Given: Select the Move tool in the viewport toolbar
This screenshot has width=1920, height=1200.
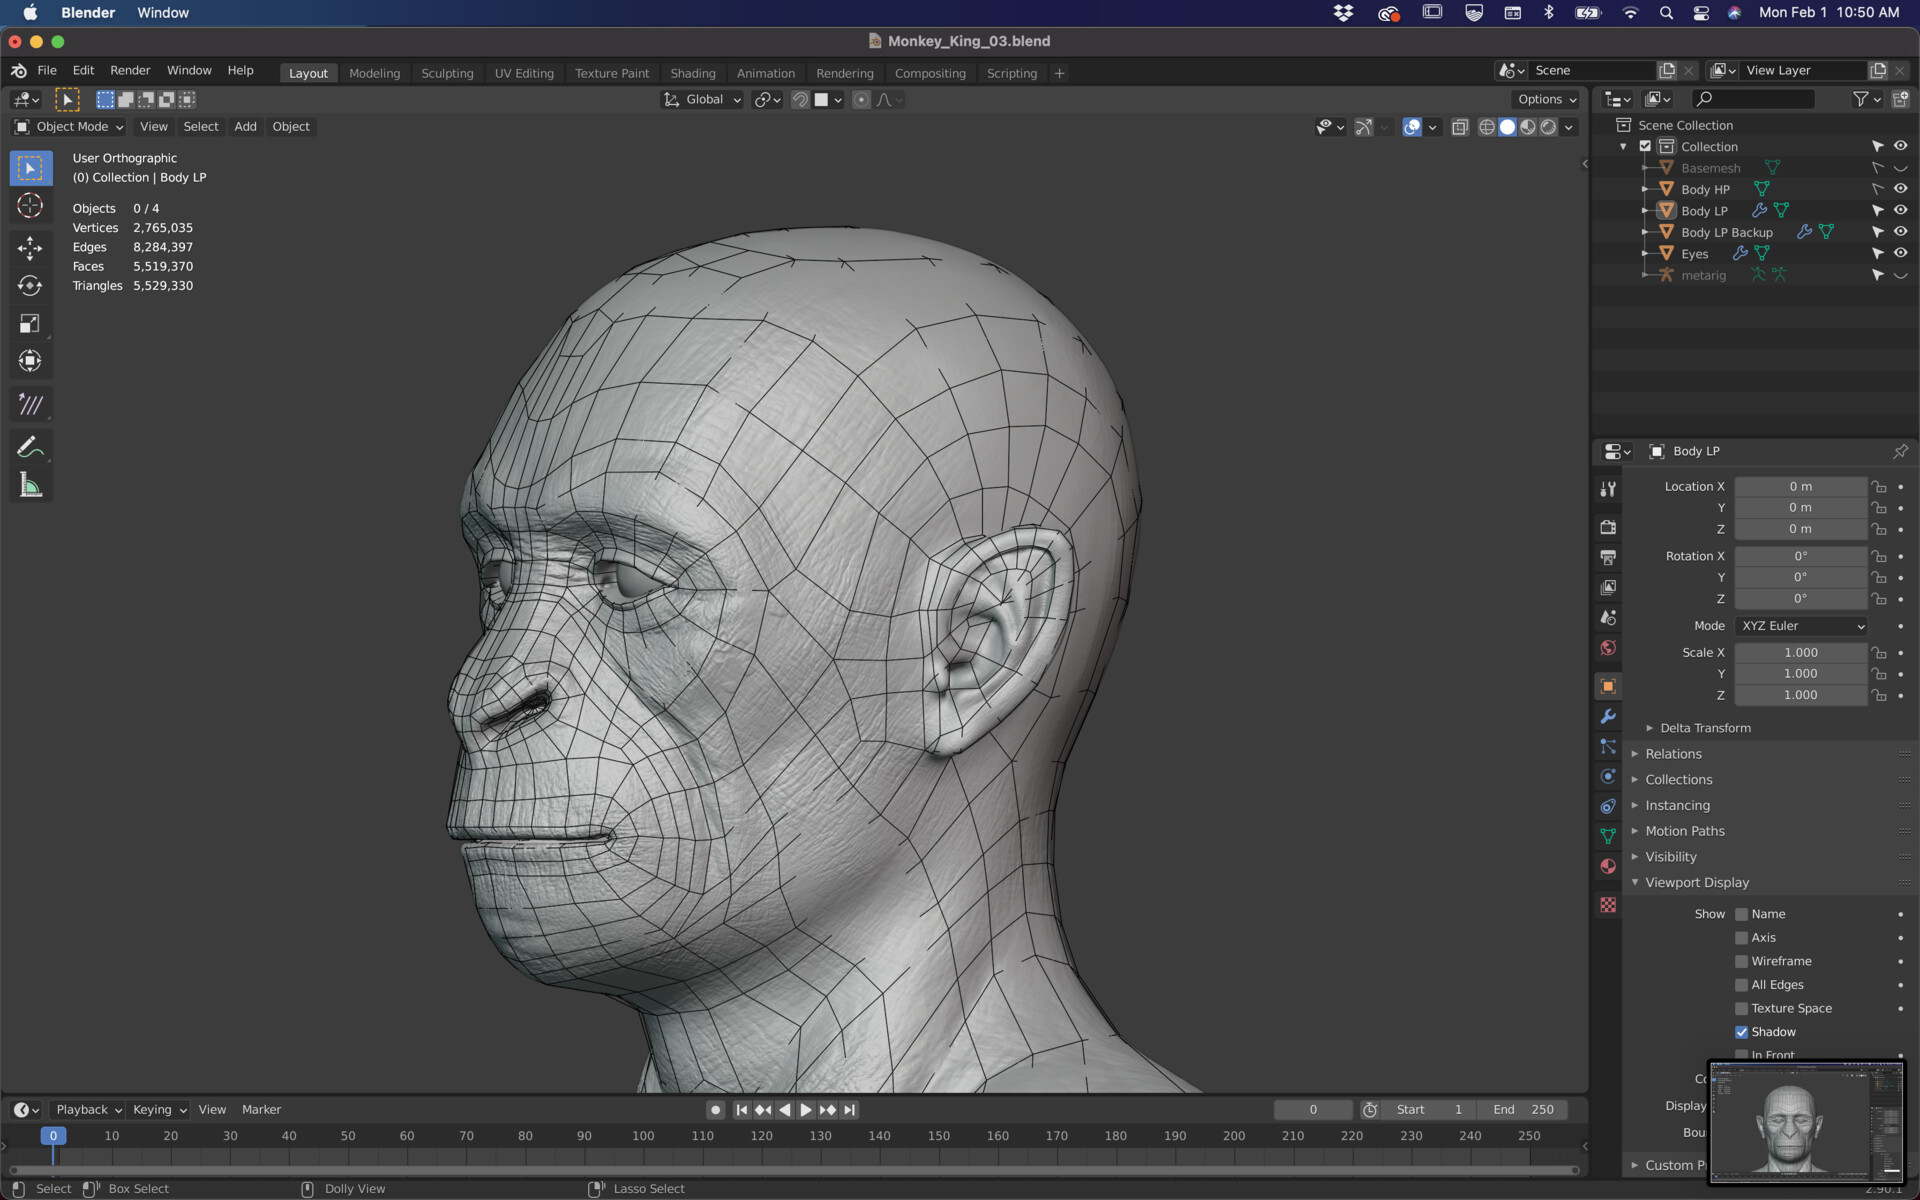Looking at the screenshot, I should pos(30,248).
